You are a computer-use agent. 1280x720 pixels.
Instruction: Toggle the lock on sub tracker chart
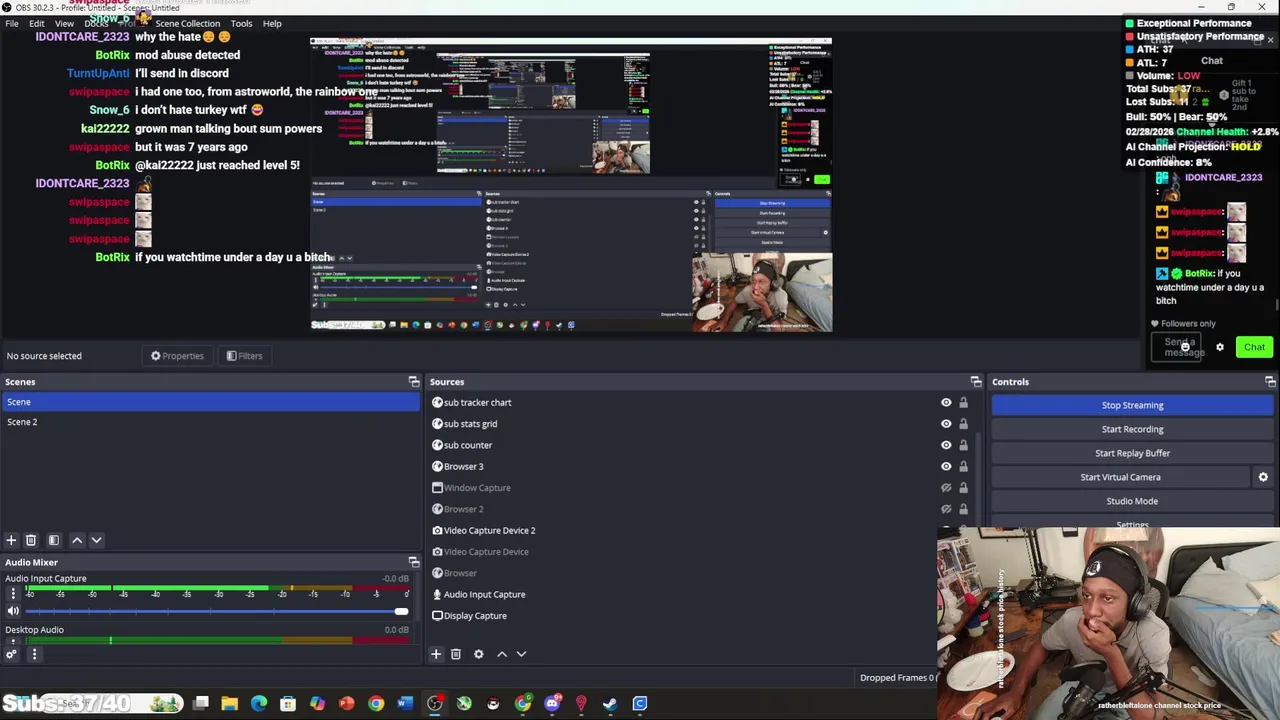963,403
